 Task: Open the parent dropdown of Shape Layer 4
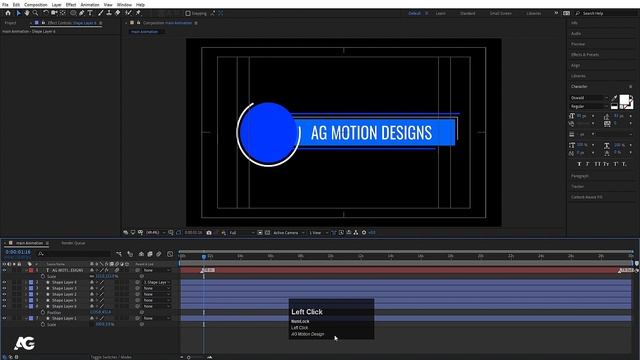tap(157, 282)
